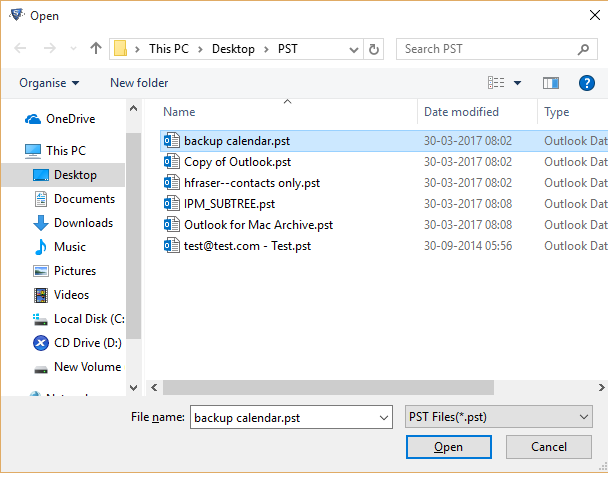Select test@test.com - Test.pst file
Screen dimensions: 608x478
pyautogui.click(x=384, y=245)
